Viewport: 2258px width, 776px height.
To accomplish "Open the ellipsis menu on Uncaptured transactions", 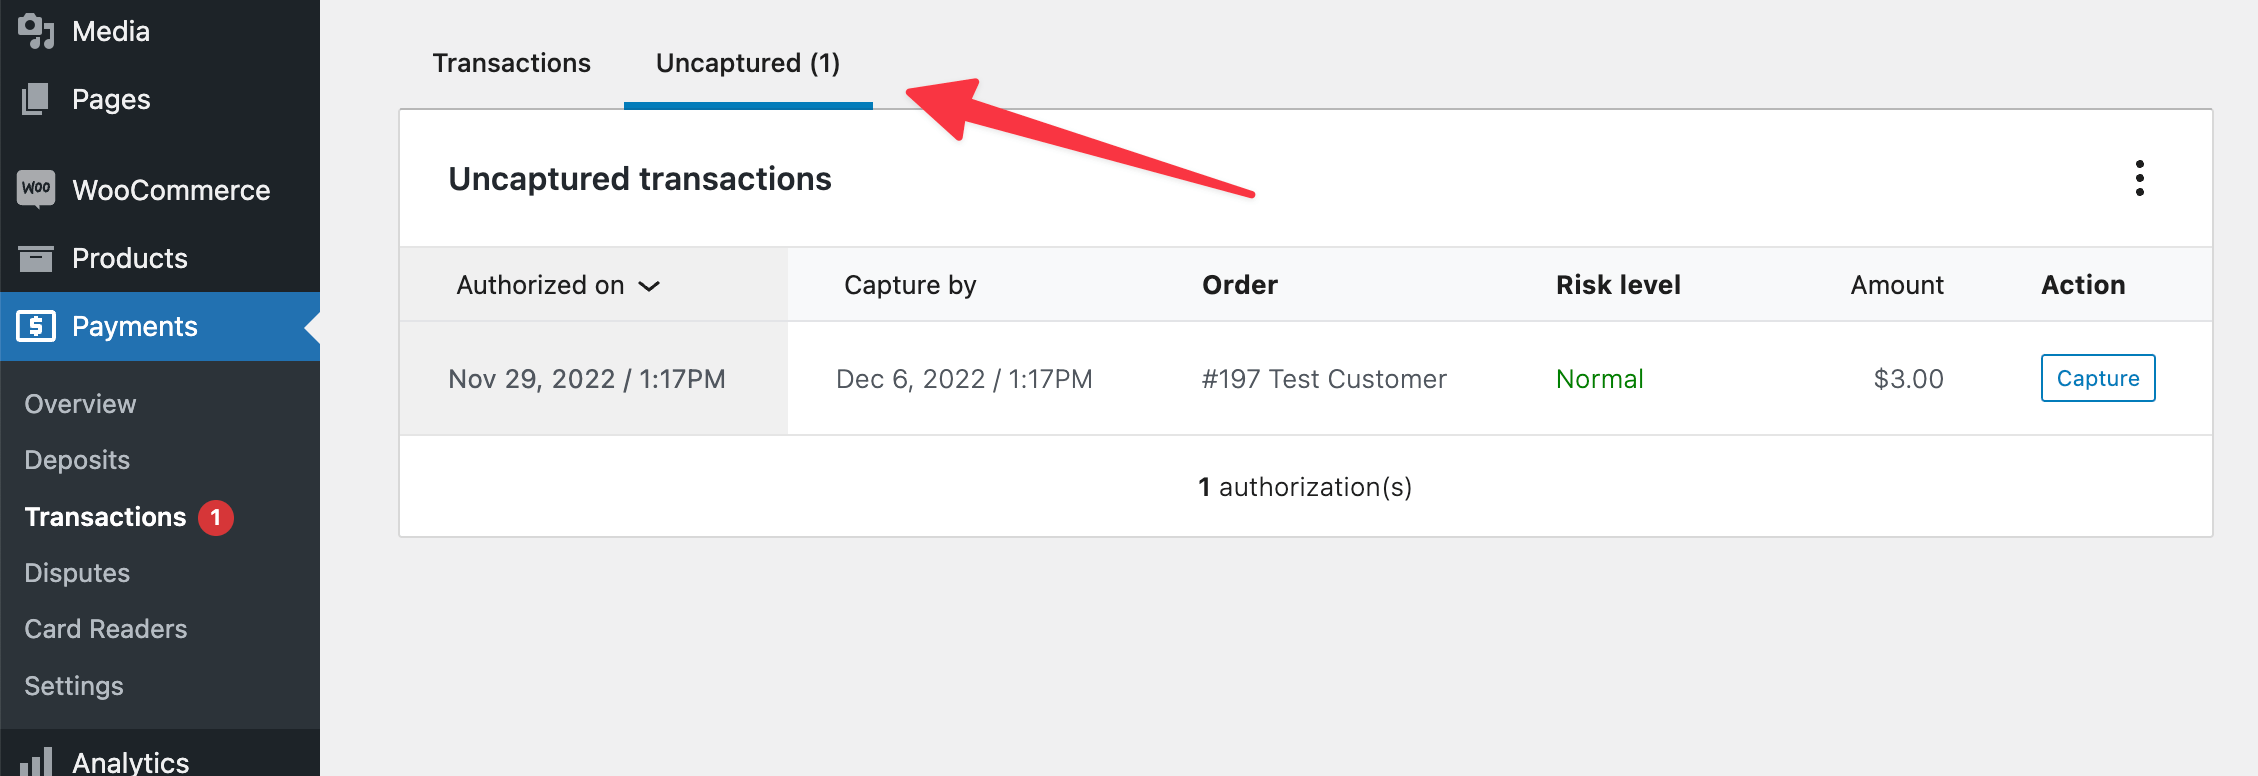I will click(x=2140, y=178).
